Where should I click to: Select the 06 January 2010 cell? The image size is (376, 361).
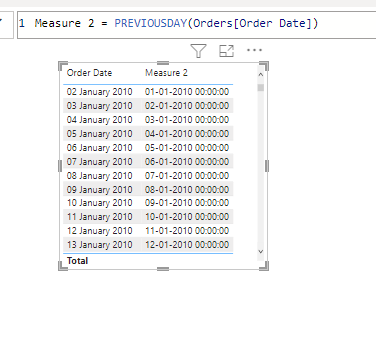(x=99, y=148)
